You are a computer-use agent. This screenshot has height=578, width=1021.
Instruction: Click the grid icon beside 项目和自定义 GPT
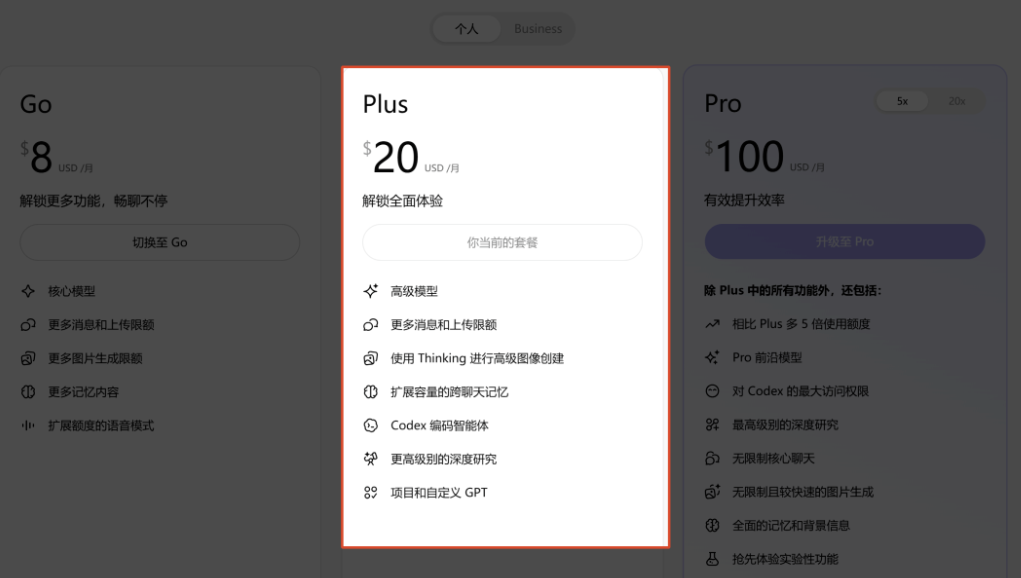click(x=371, y=493)
